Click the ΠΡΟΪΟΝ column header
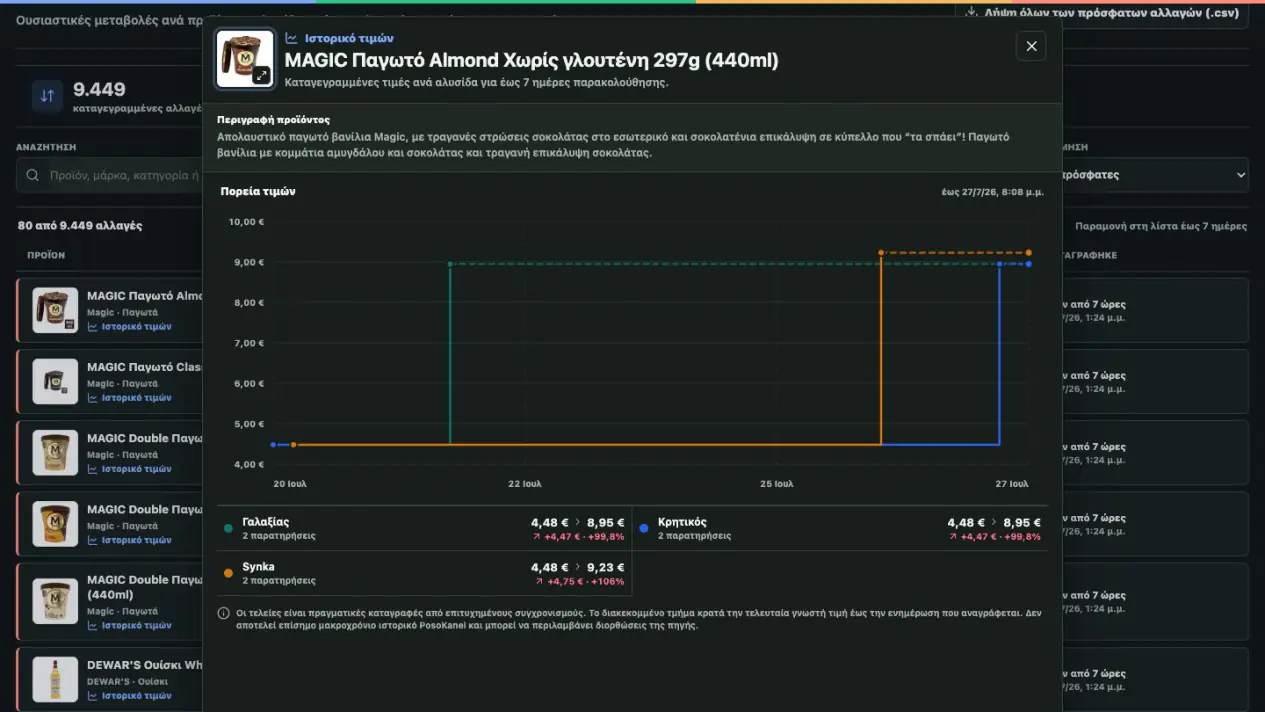The width and height of the screenshot is (1265, 712). tap(46, 255)
